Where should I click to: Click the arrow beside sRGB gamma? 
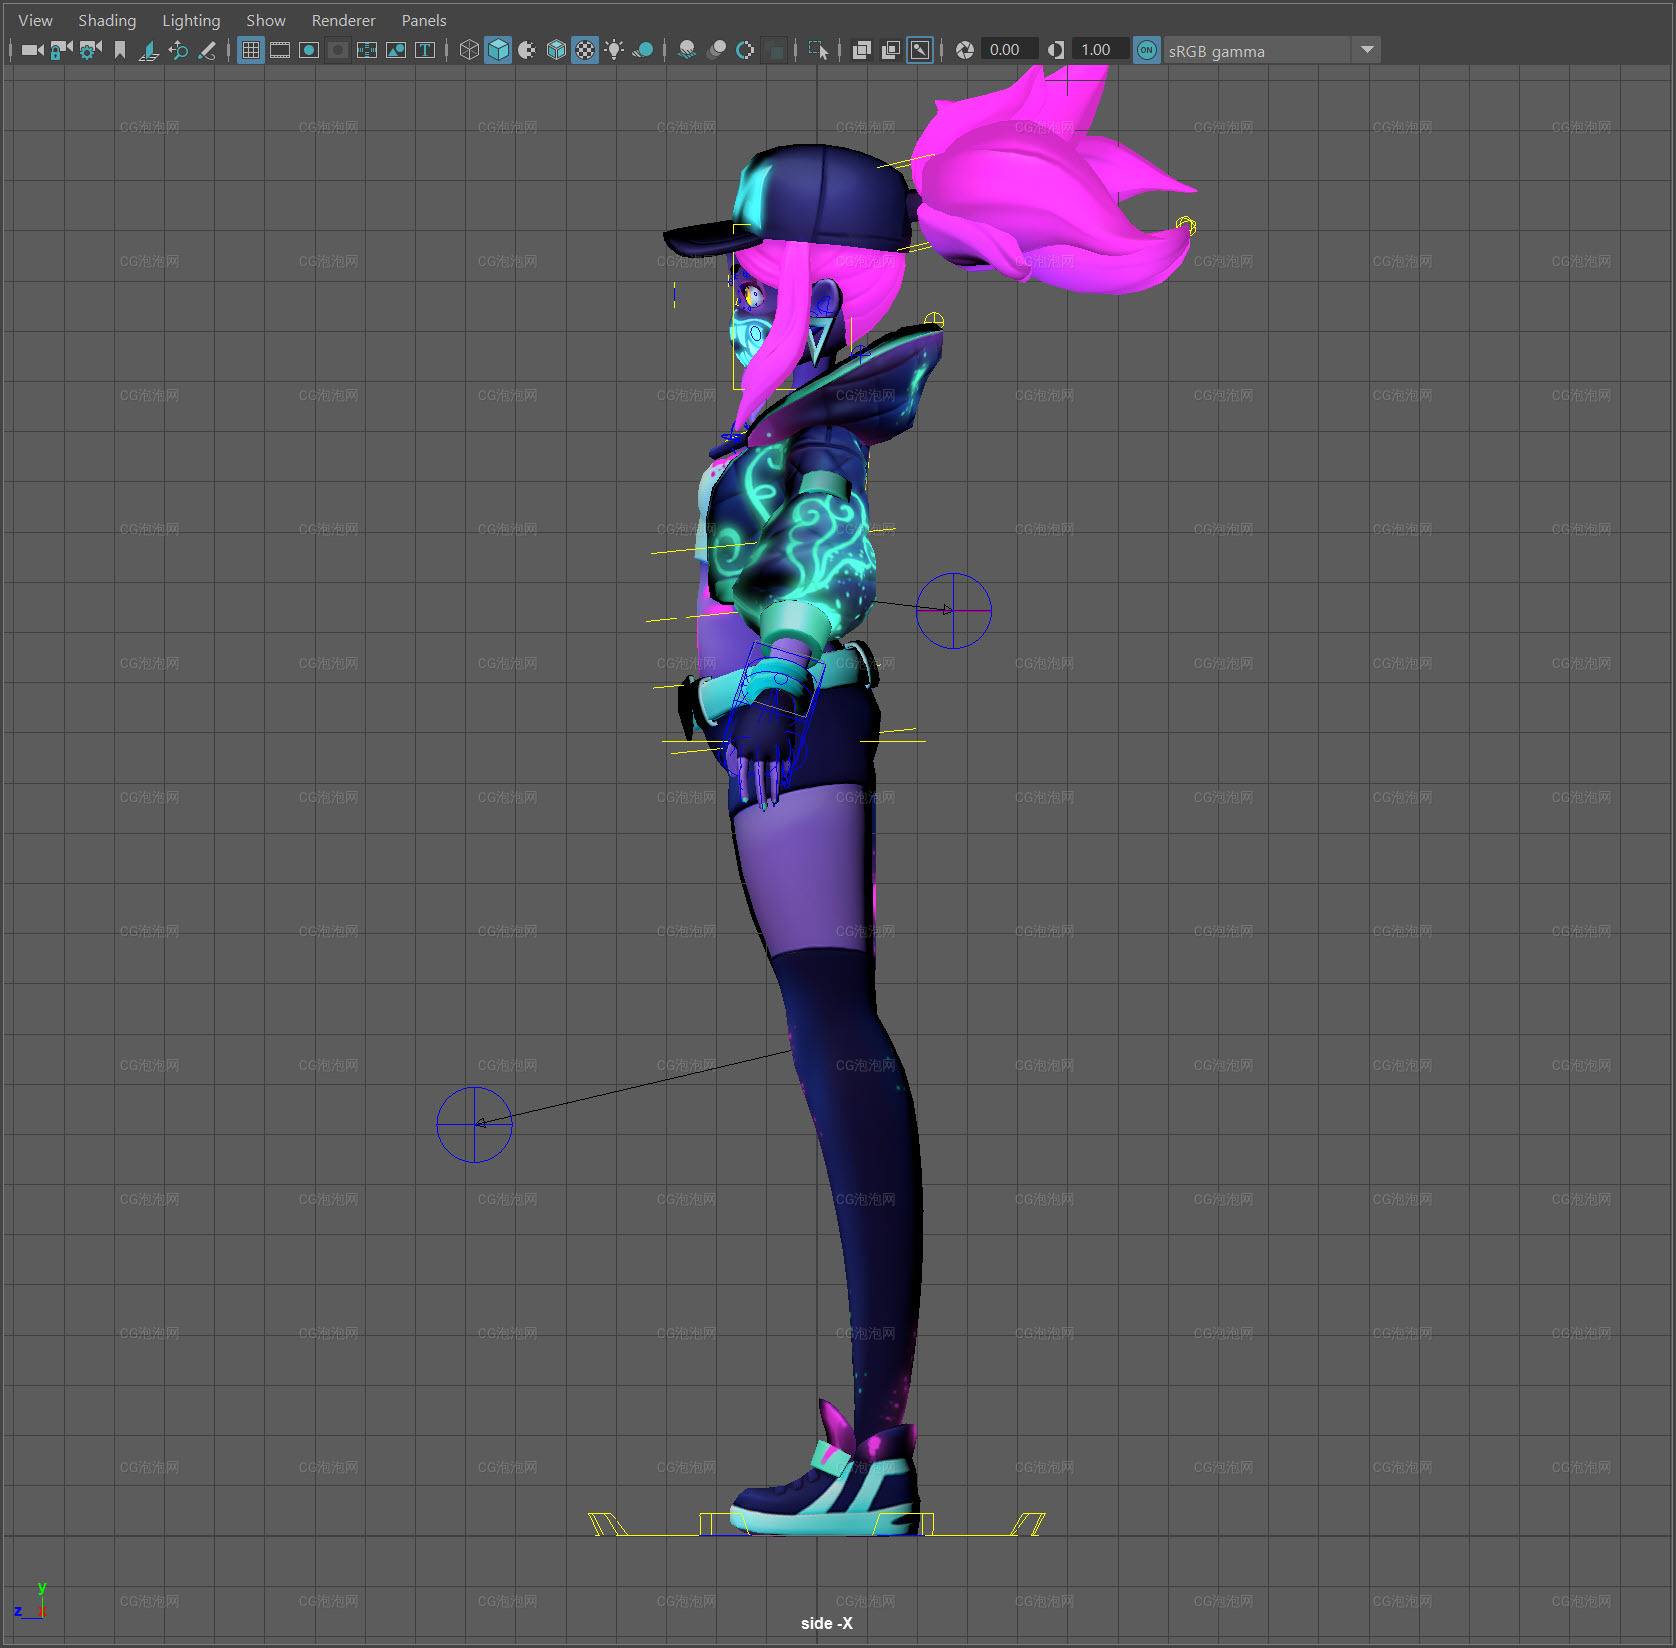coord(1366,50)
